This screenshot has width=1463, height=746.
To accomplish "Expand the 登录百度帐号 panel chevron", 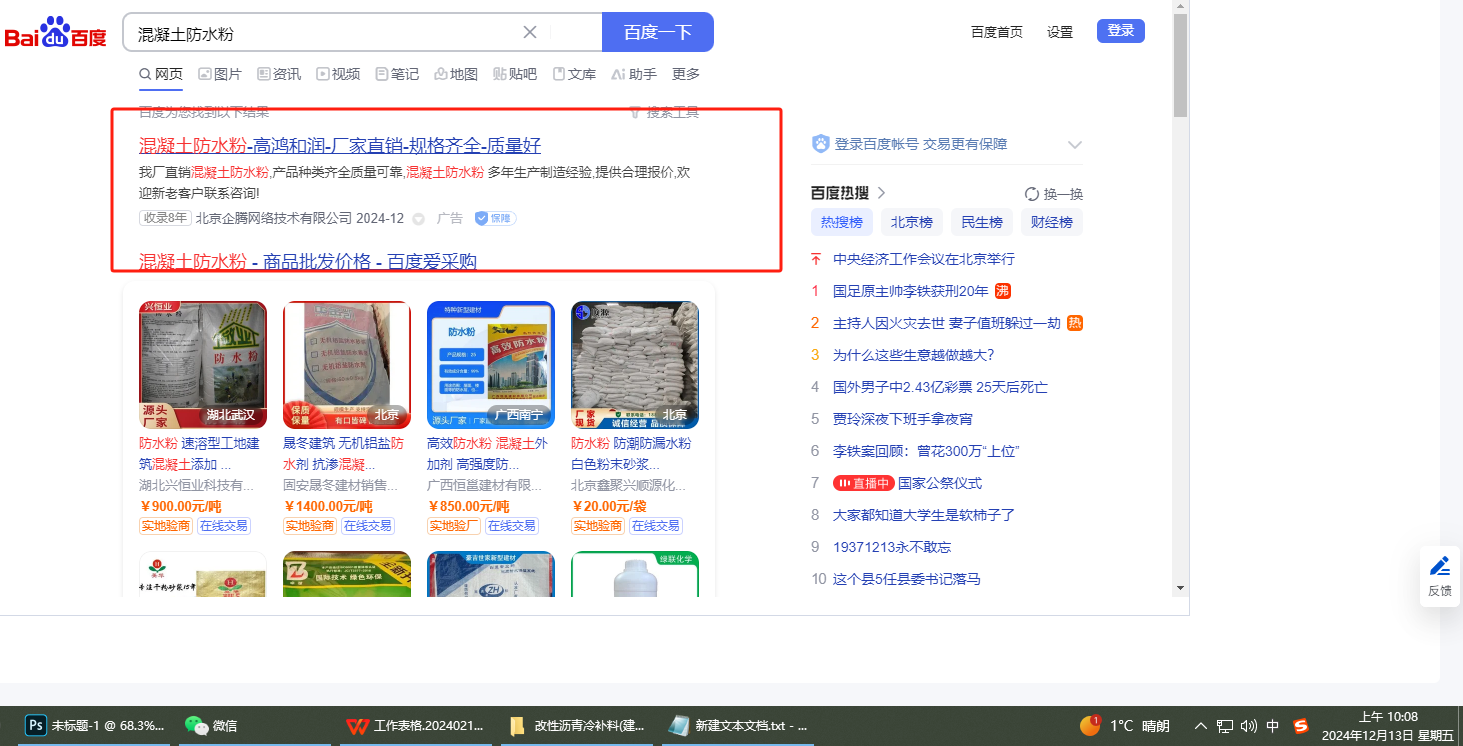I will click(1075, 145).
